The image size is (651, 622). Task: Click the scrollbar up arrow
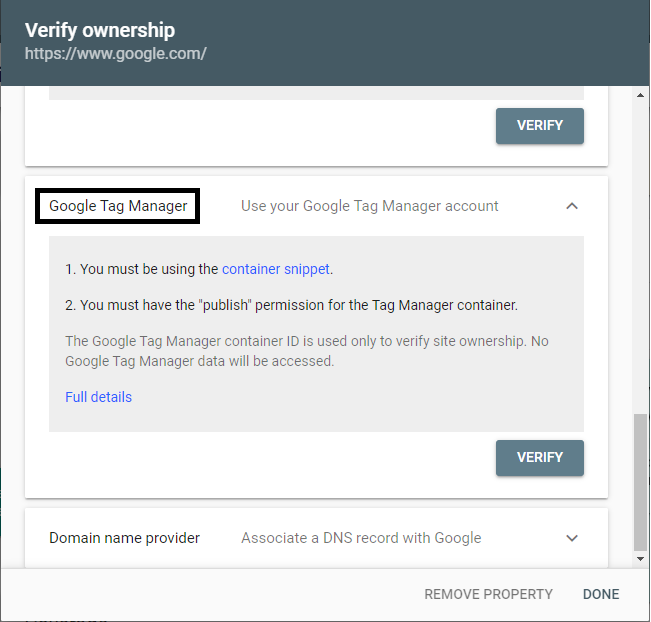641,94
